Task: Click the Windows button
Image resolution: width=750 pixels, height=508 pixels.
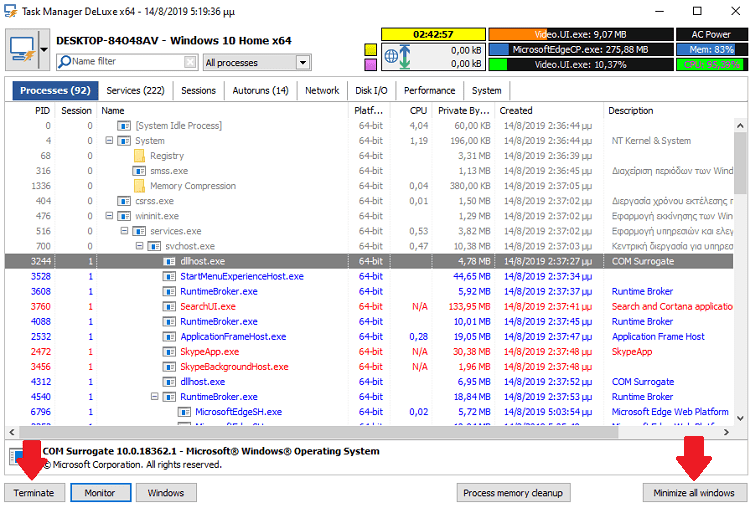Action: [x=166, y=493]
